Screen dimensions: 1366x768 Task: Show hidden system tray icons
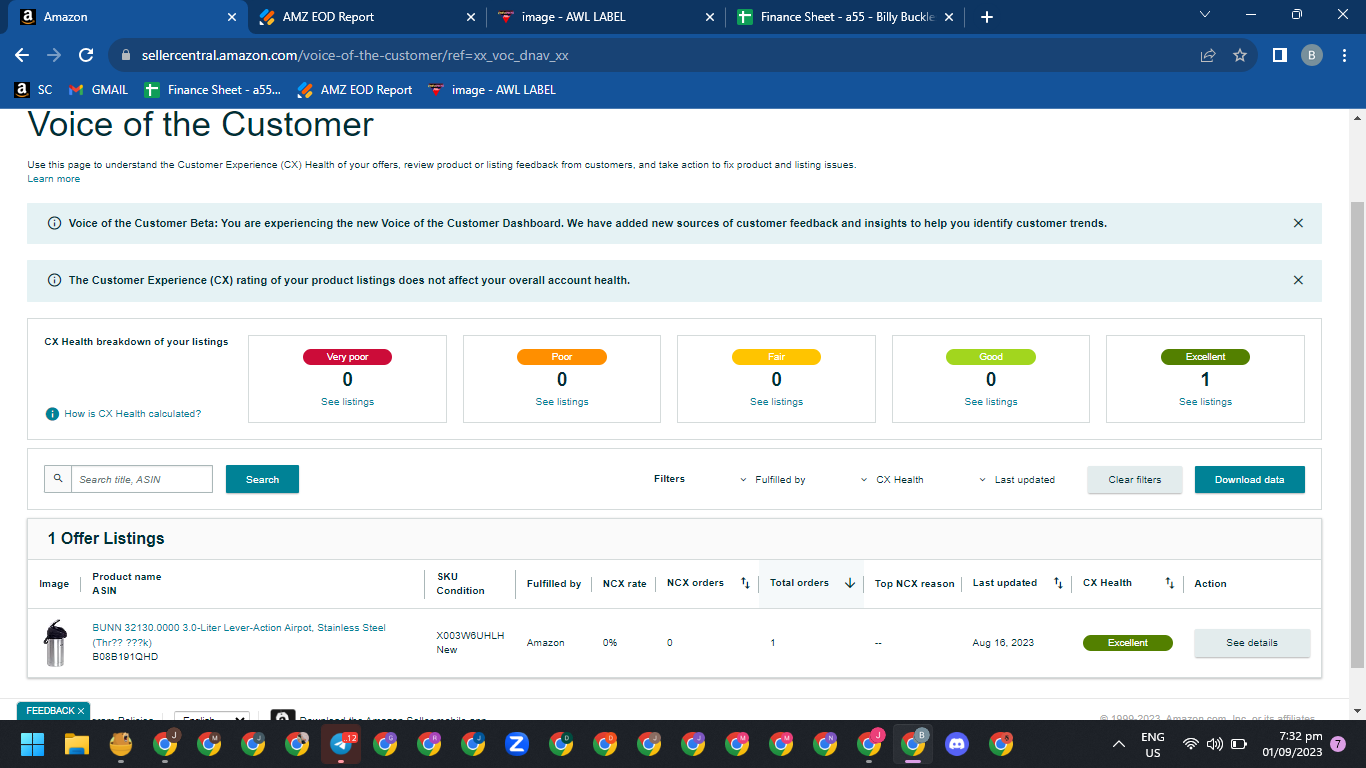pyautogui.click(x=1119, y=744)
